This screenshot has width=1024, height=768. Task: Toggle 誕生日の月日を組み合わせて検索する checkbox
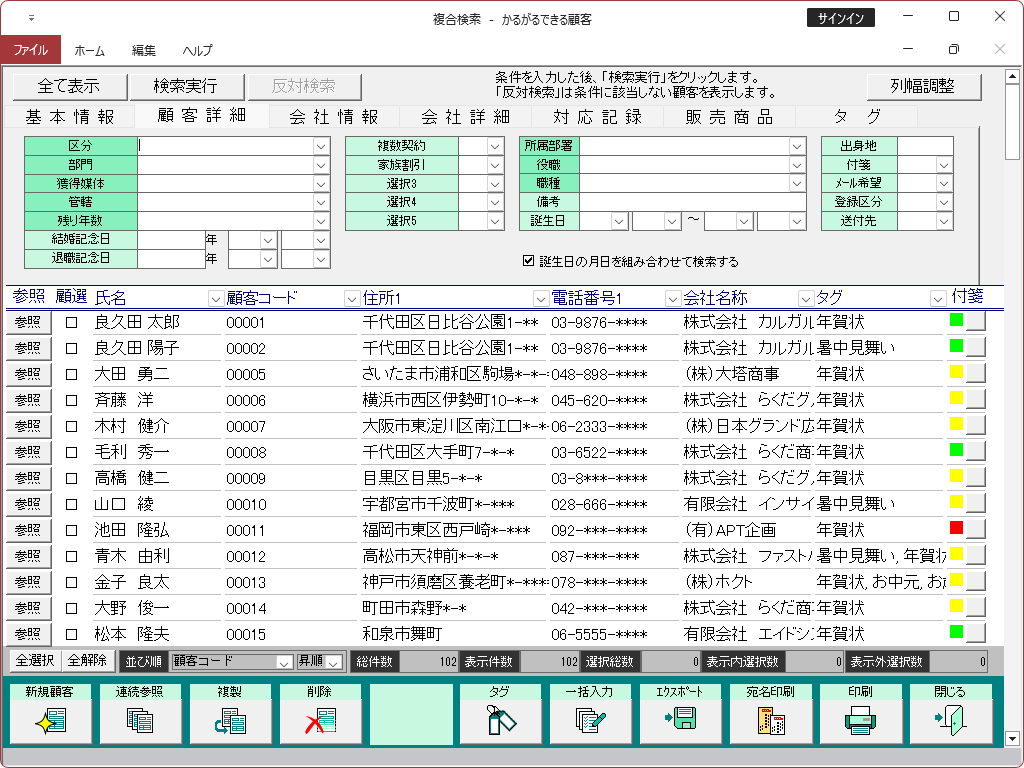coord(529,261)
